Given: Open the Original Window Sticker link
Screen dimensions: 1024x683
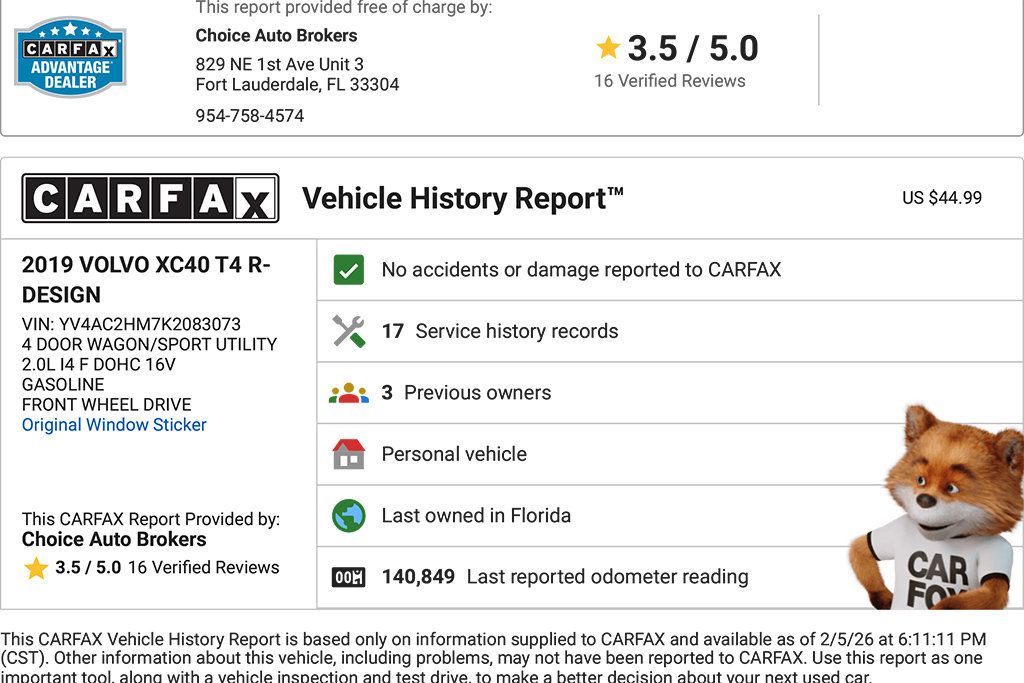Looking at the screenshot, I should point(114,425).
